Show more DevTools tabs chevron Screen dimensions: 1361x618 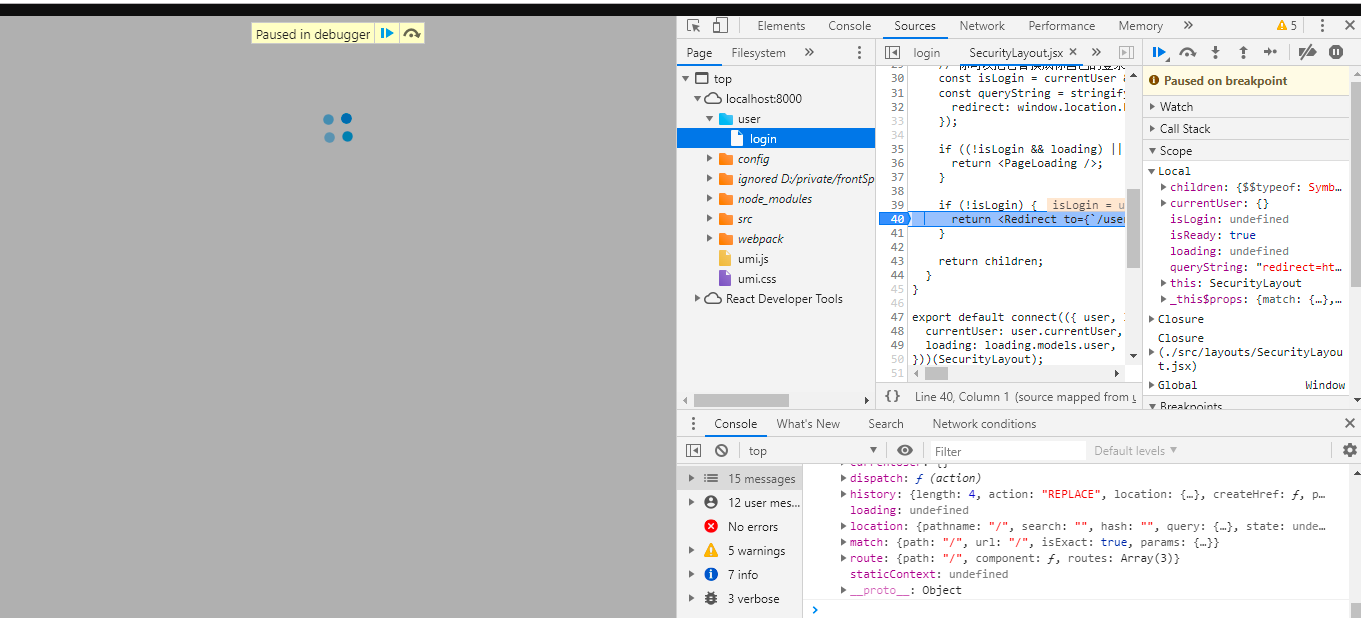coord(1188,26)
